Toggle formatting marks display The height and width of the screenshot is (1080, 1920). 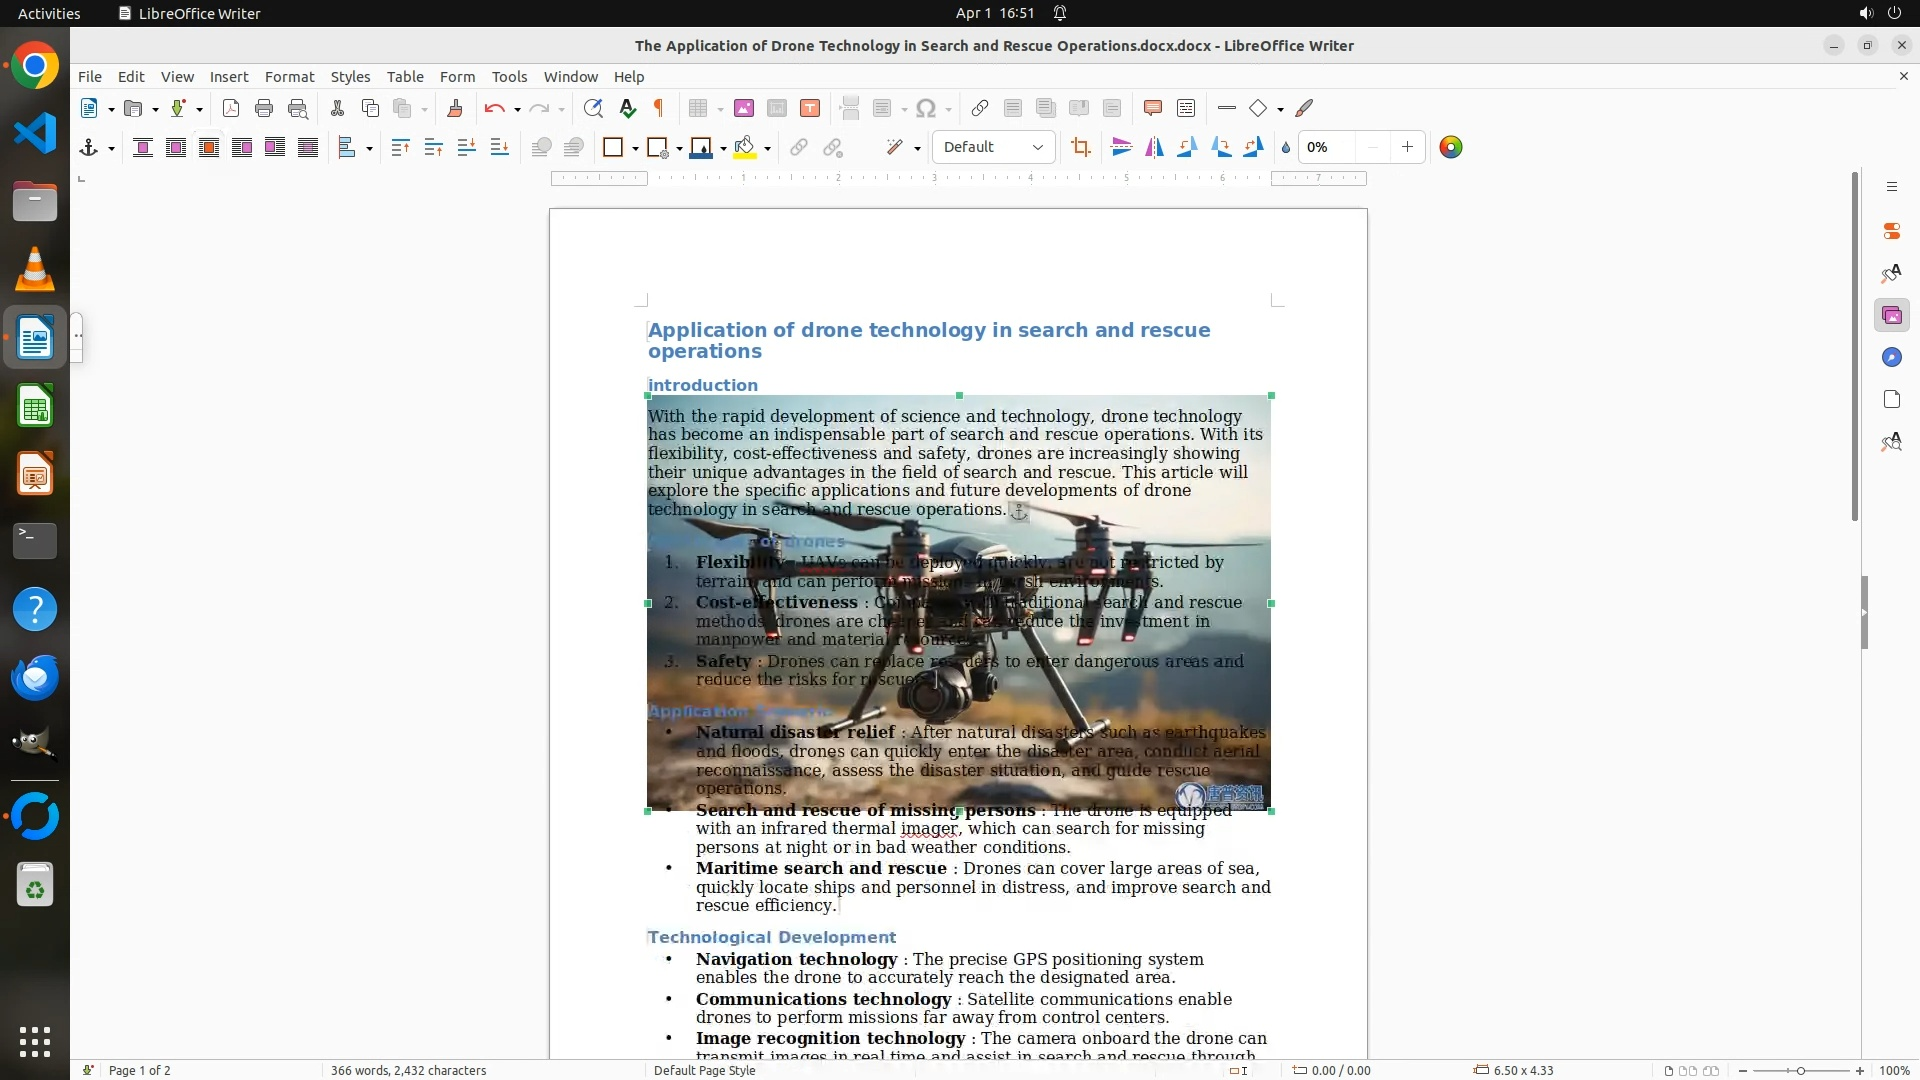pyautogui.click(x=659, y=109)
